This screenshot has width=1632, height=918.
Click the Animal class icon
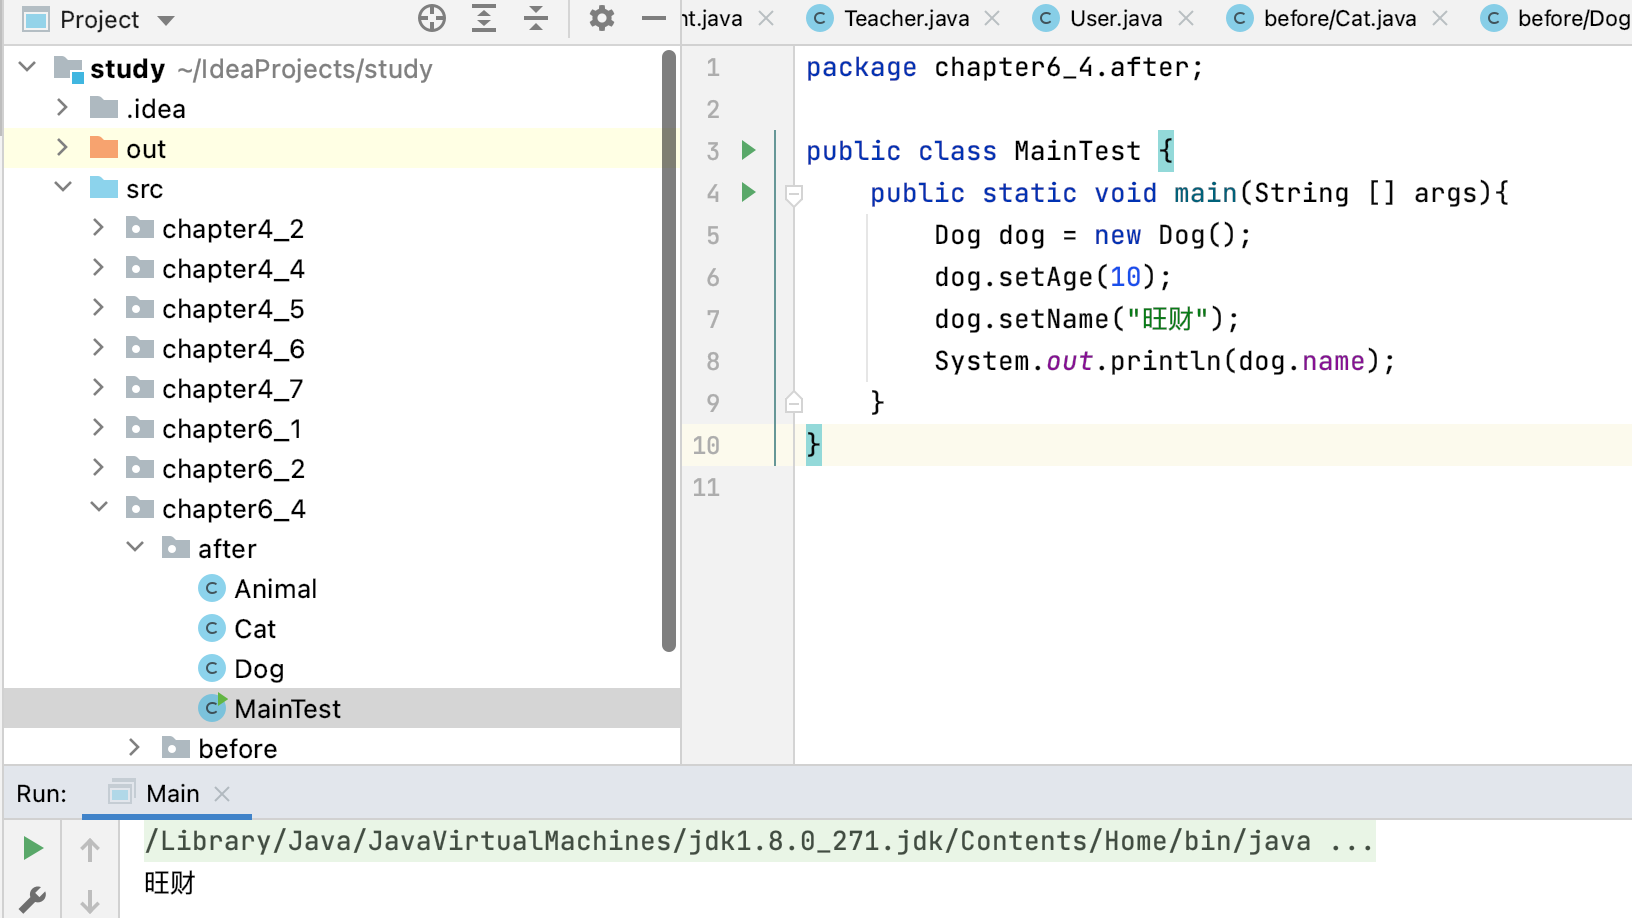click(x=211, y=588)
